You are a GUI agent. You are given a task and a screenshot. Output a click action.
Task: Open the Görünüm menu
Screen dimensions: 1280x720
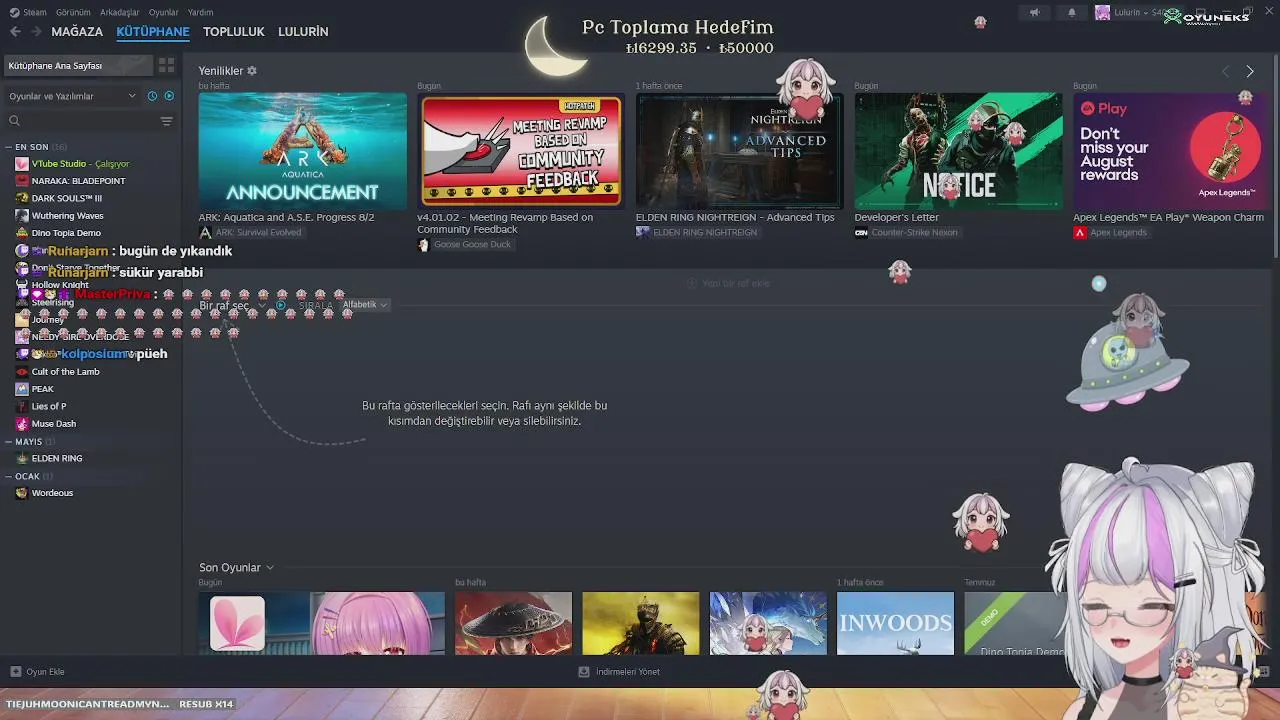[73, 12]
